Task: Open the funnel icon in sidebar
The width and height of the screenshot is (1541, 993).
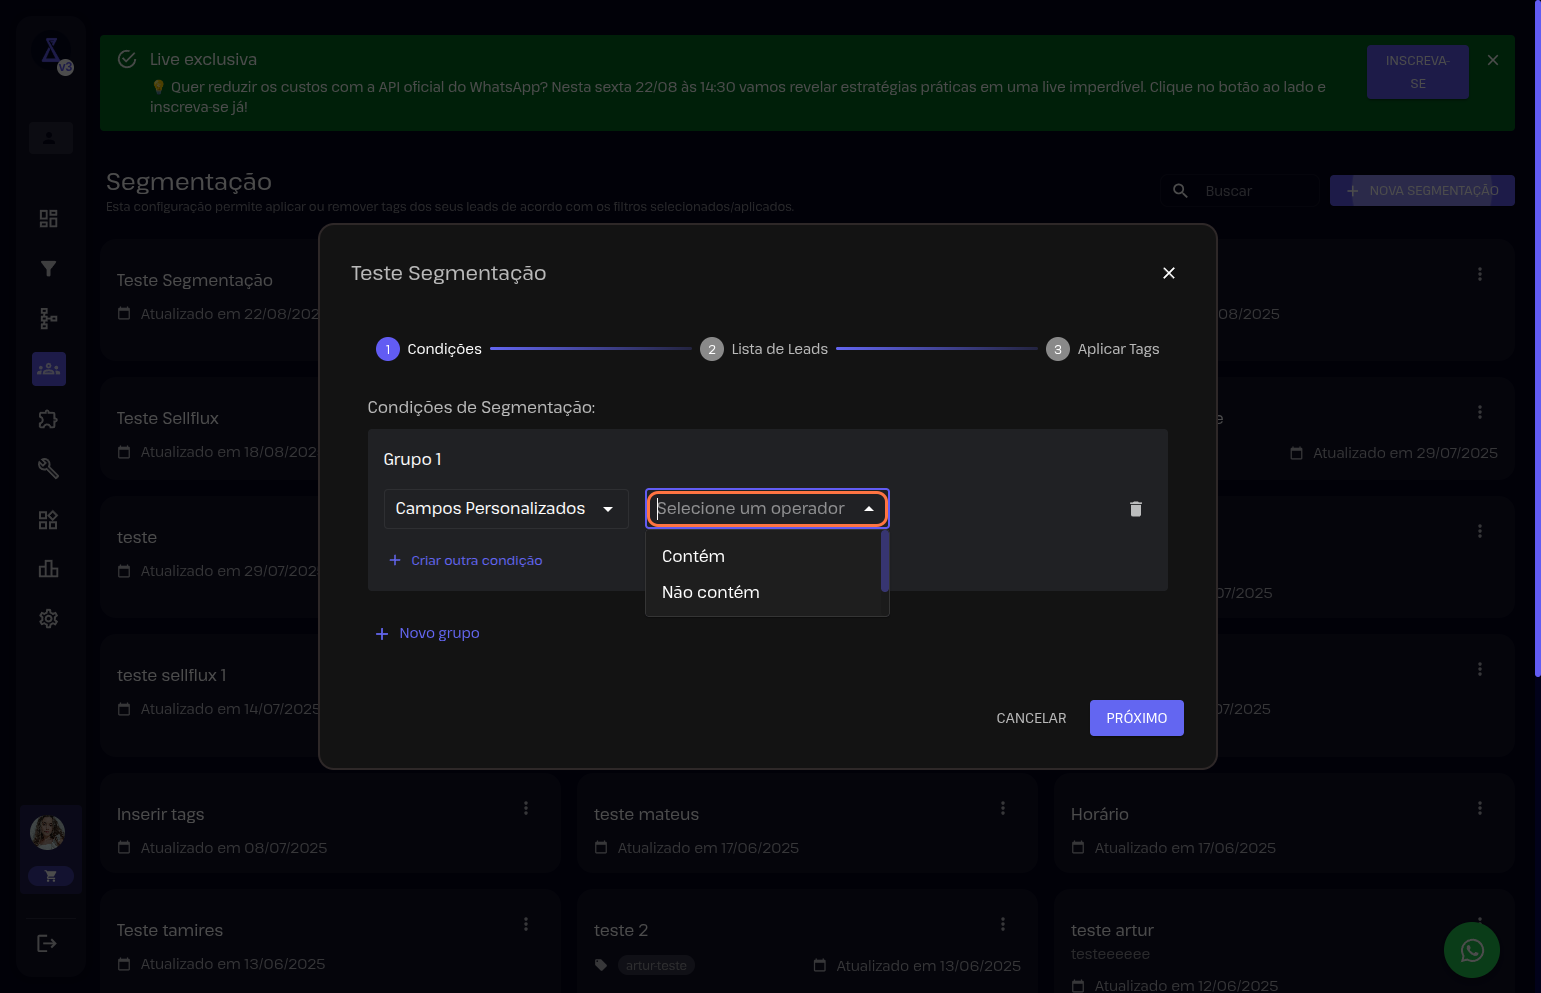Action: point(48,268)
